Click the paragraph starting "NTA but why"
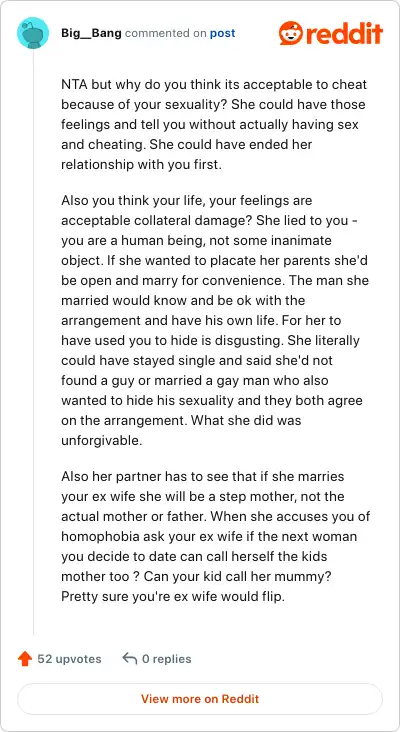 point(214,125)
